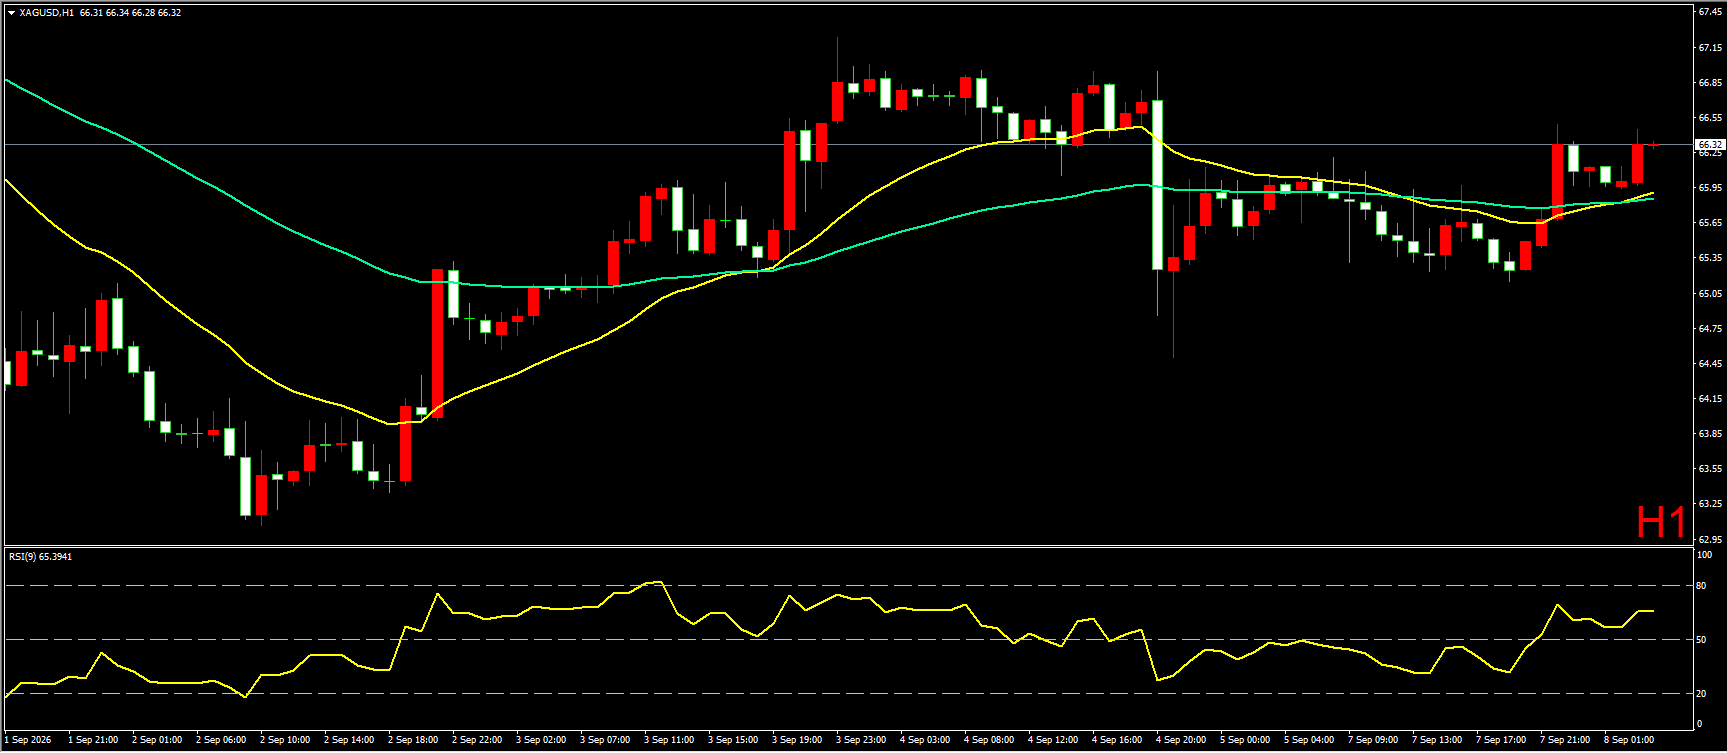Click the 2 Sep 18:00 time label
Image resolution: width=1727 pixels, height=753 pixels.
click(x=413, y=740)
